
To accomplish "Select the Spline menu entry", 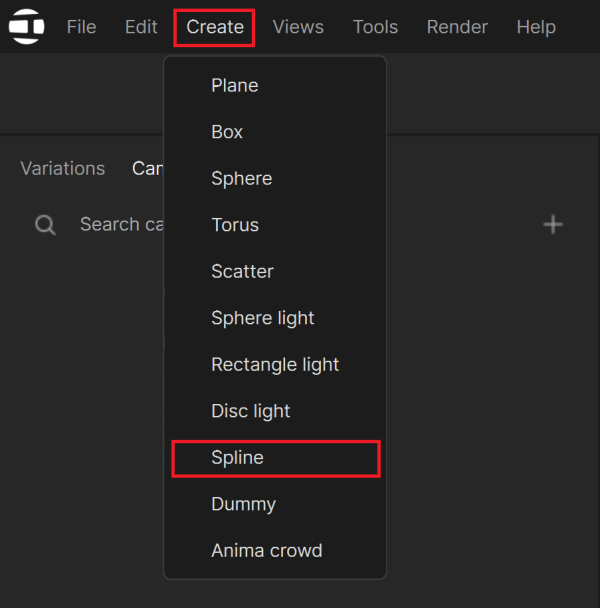I will tap(276, 458).
